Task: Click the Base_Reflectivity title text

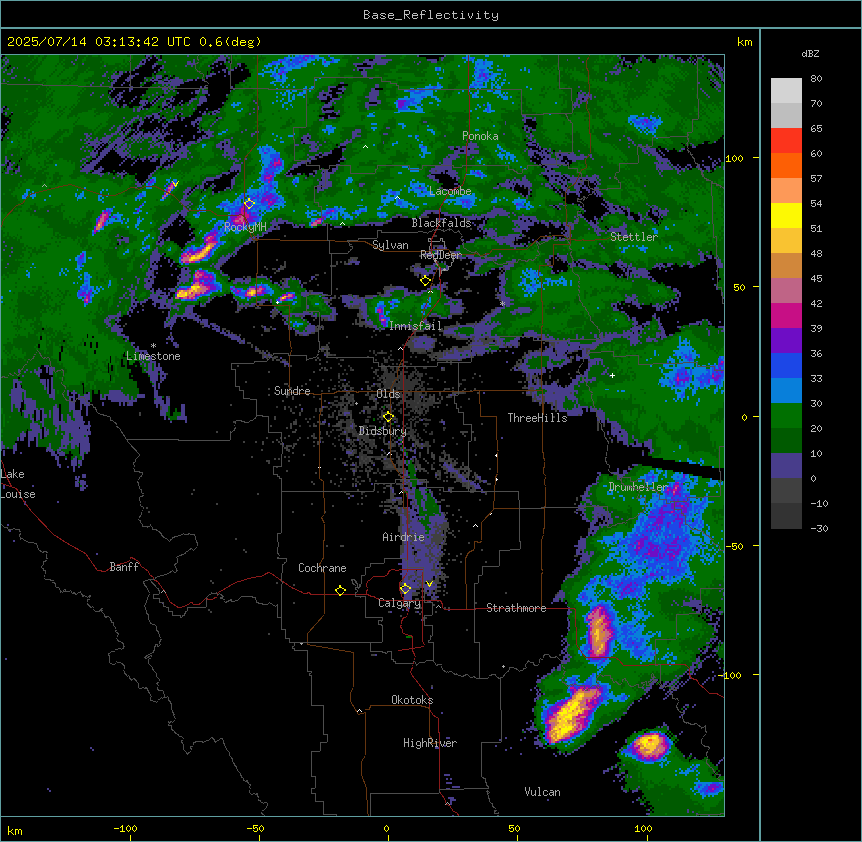Action: [x=431, y=15]
